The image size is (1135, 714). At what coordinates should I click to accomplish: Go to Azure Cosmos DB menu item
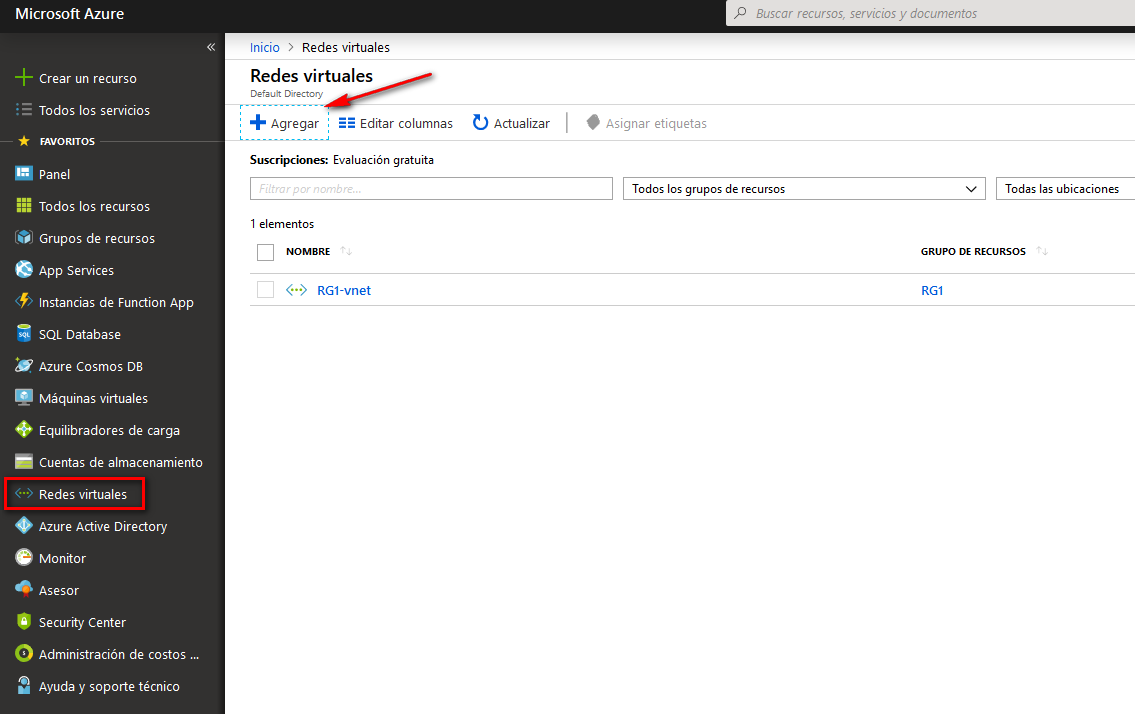tap(90, 366)
